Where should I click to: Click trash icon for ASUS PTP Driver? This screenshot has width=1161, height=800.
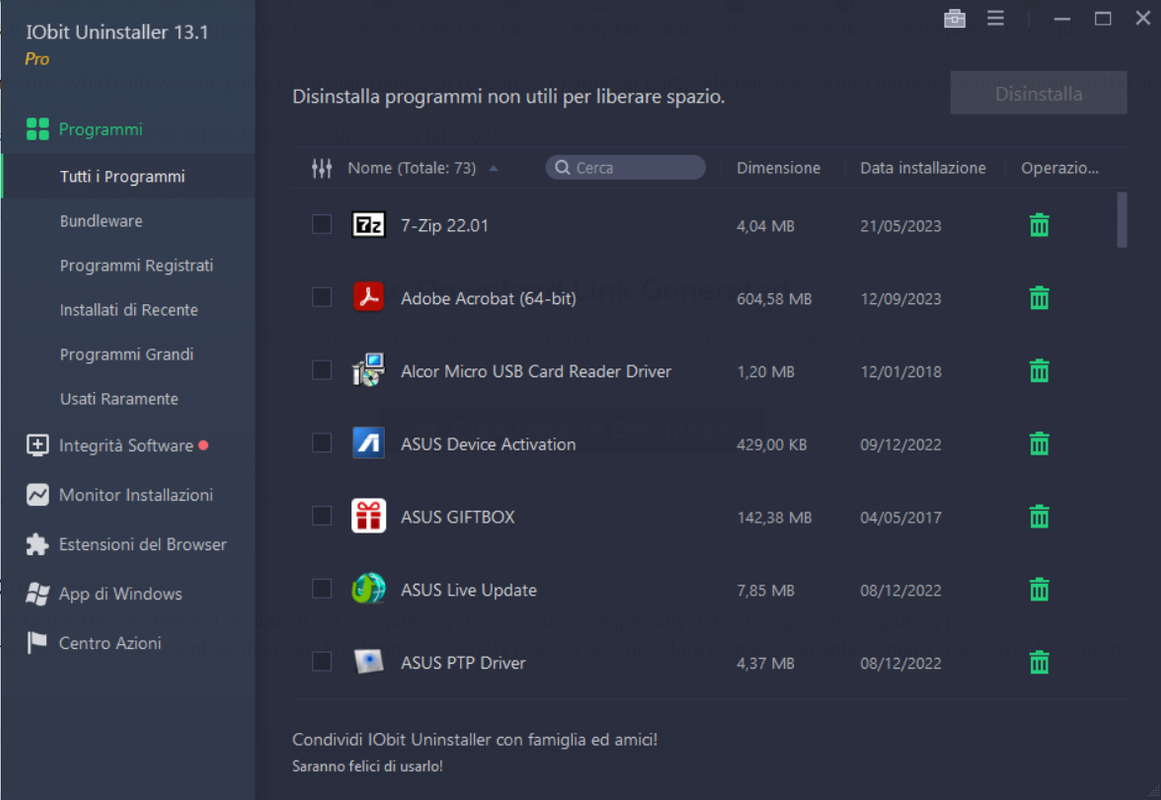(x=1039, y=662)
